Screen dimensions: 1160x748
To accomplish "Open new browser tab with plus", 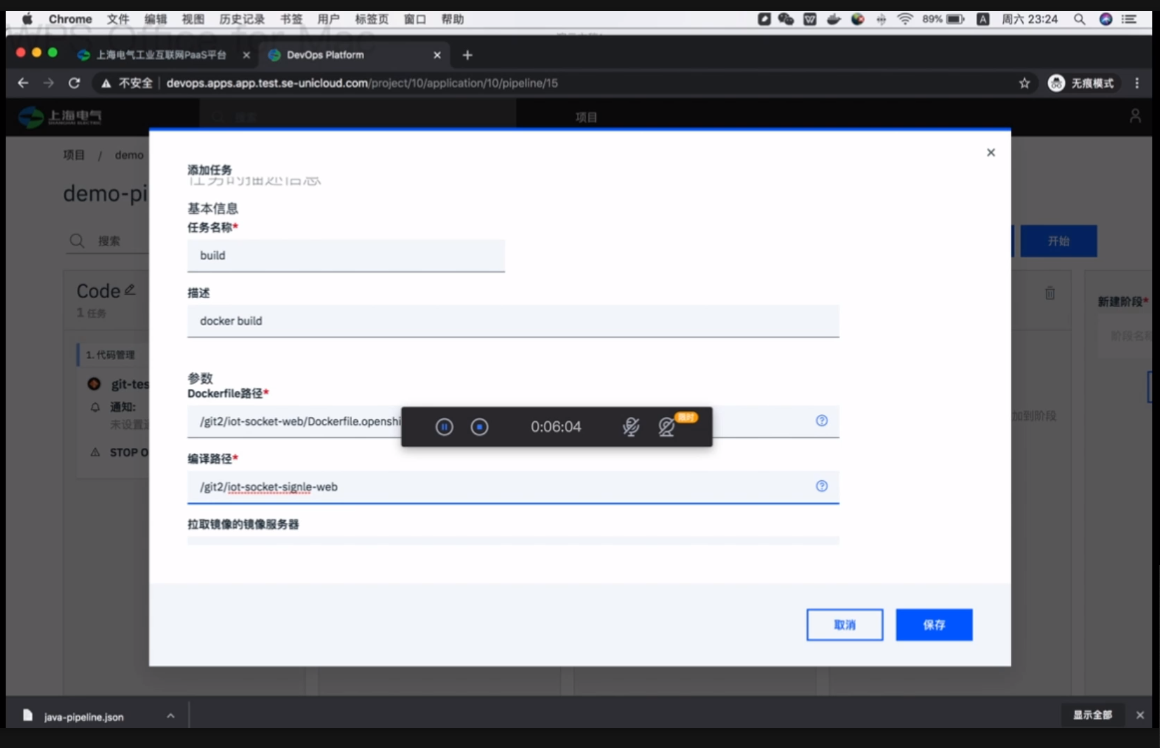I will point(467,55).
